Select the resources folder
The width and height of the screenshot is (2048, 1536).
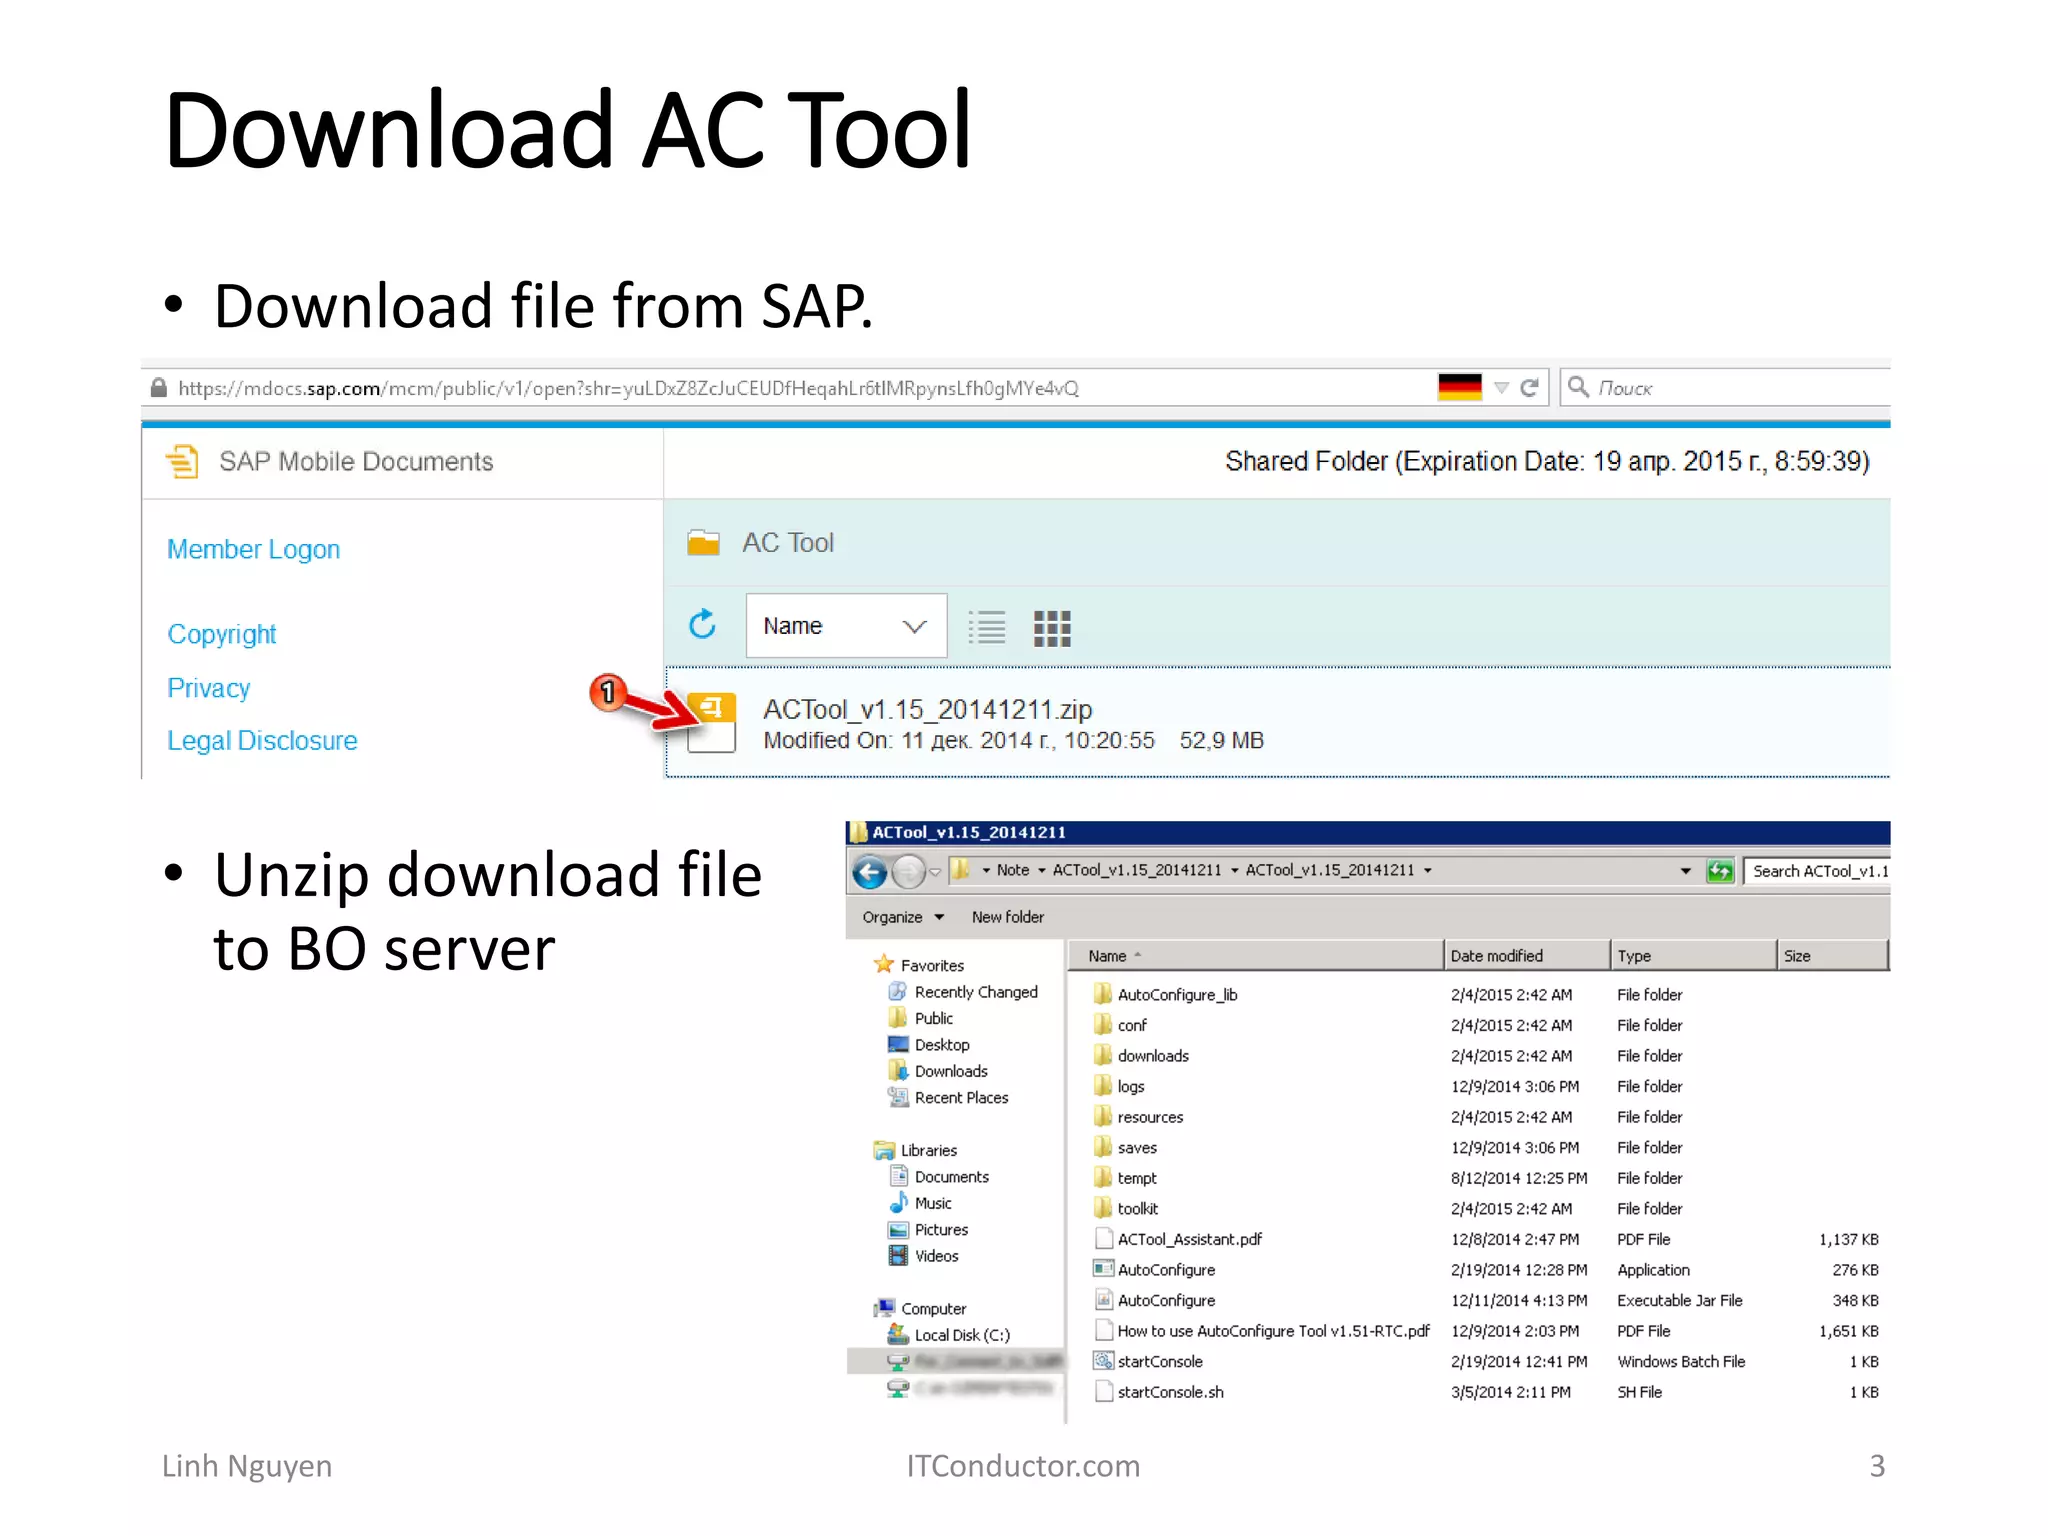tap(1150, 1117)
